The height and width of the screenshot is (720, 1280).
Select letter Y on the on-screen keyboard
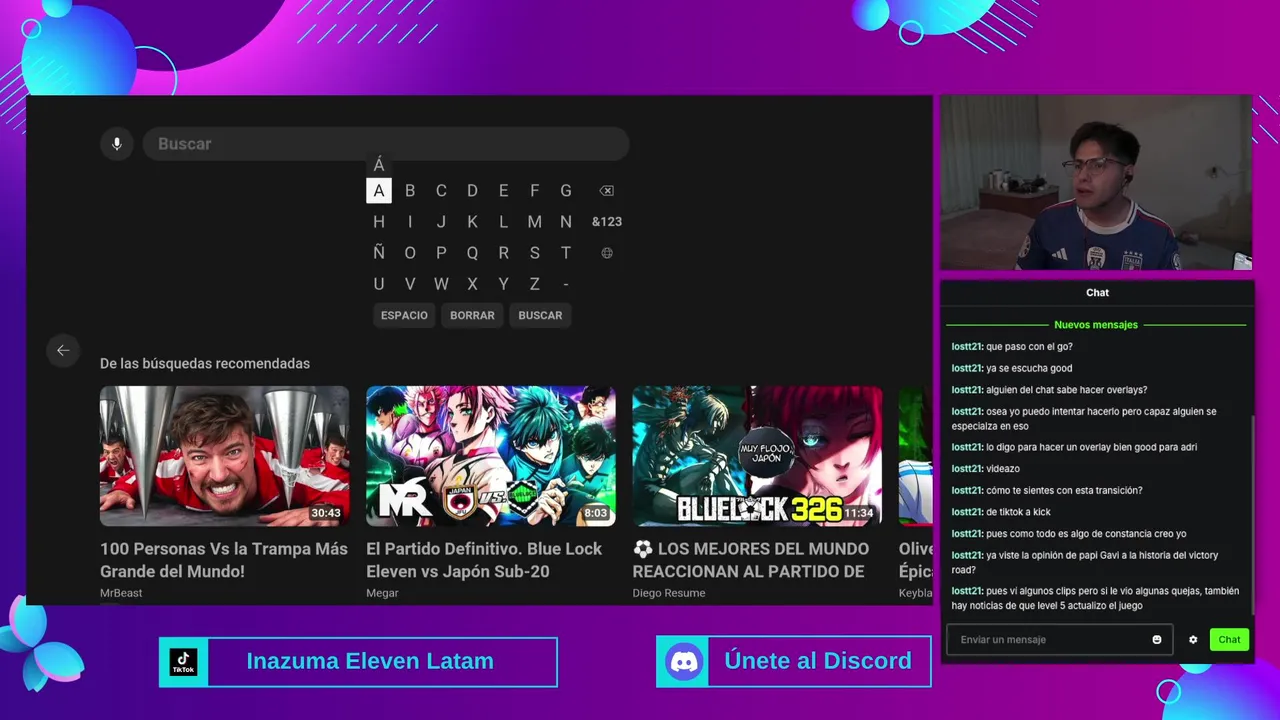[503, 284]
